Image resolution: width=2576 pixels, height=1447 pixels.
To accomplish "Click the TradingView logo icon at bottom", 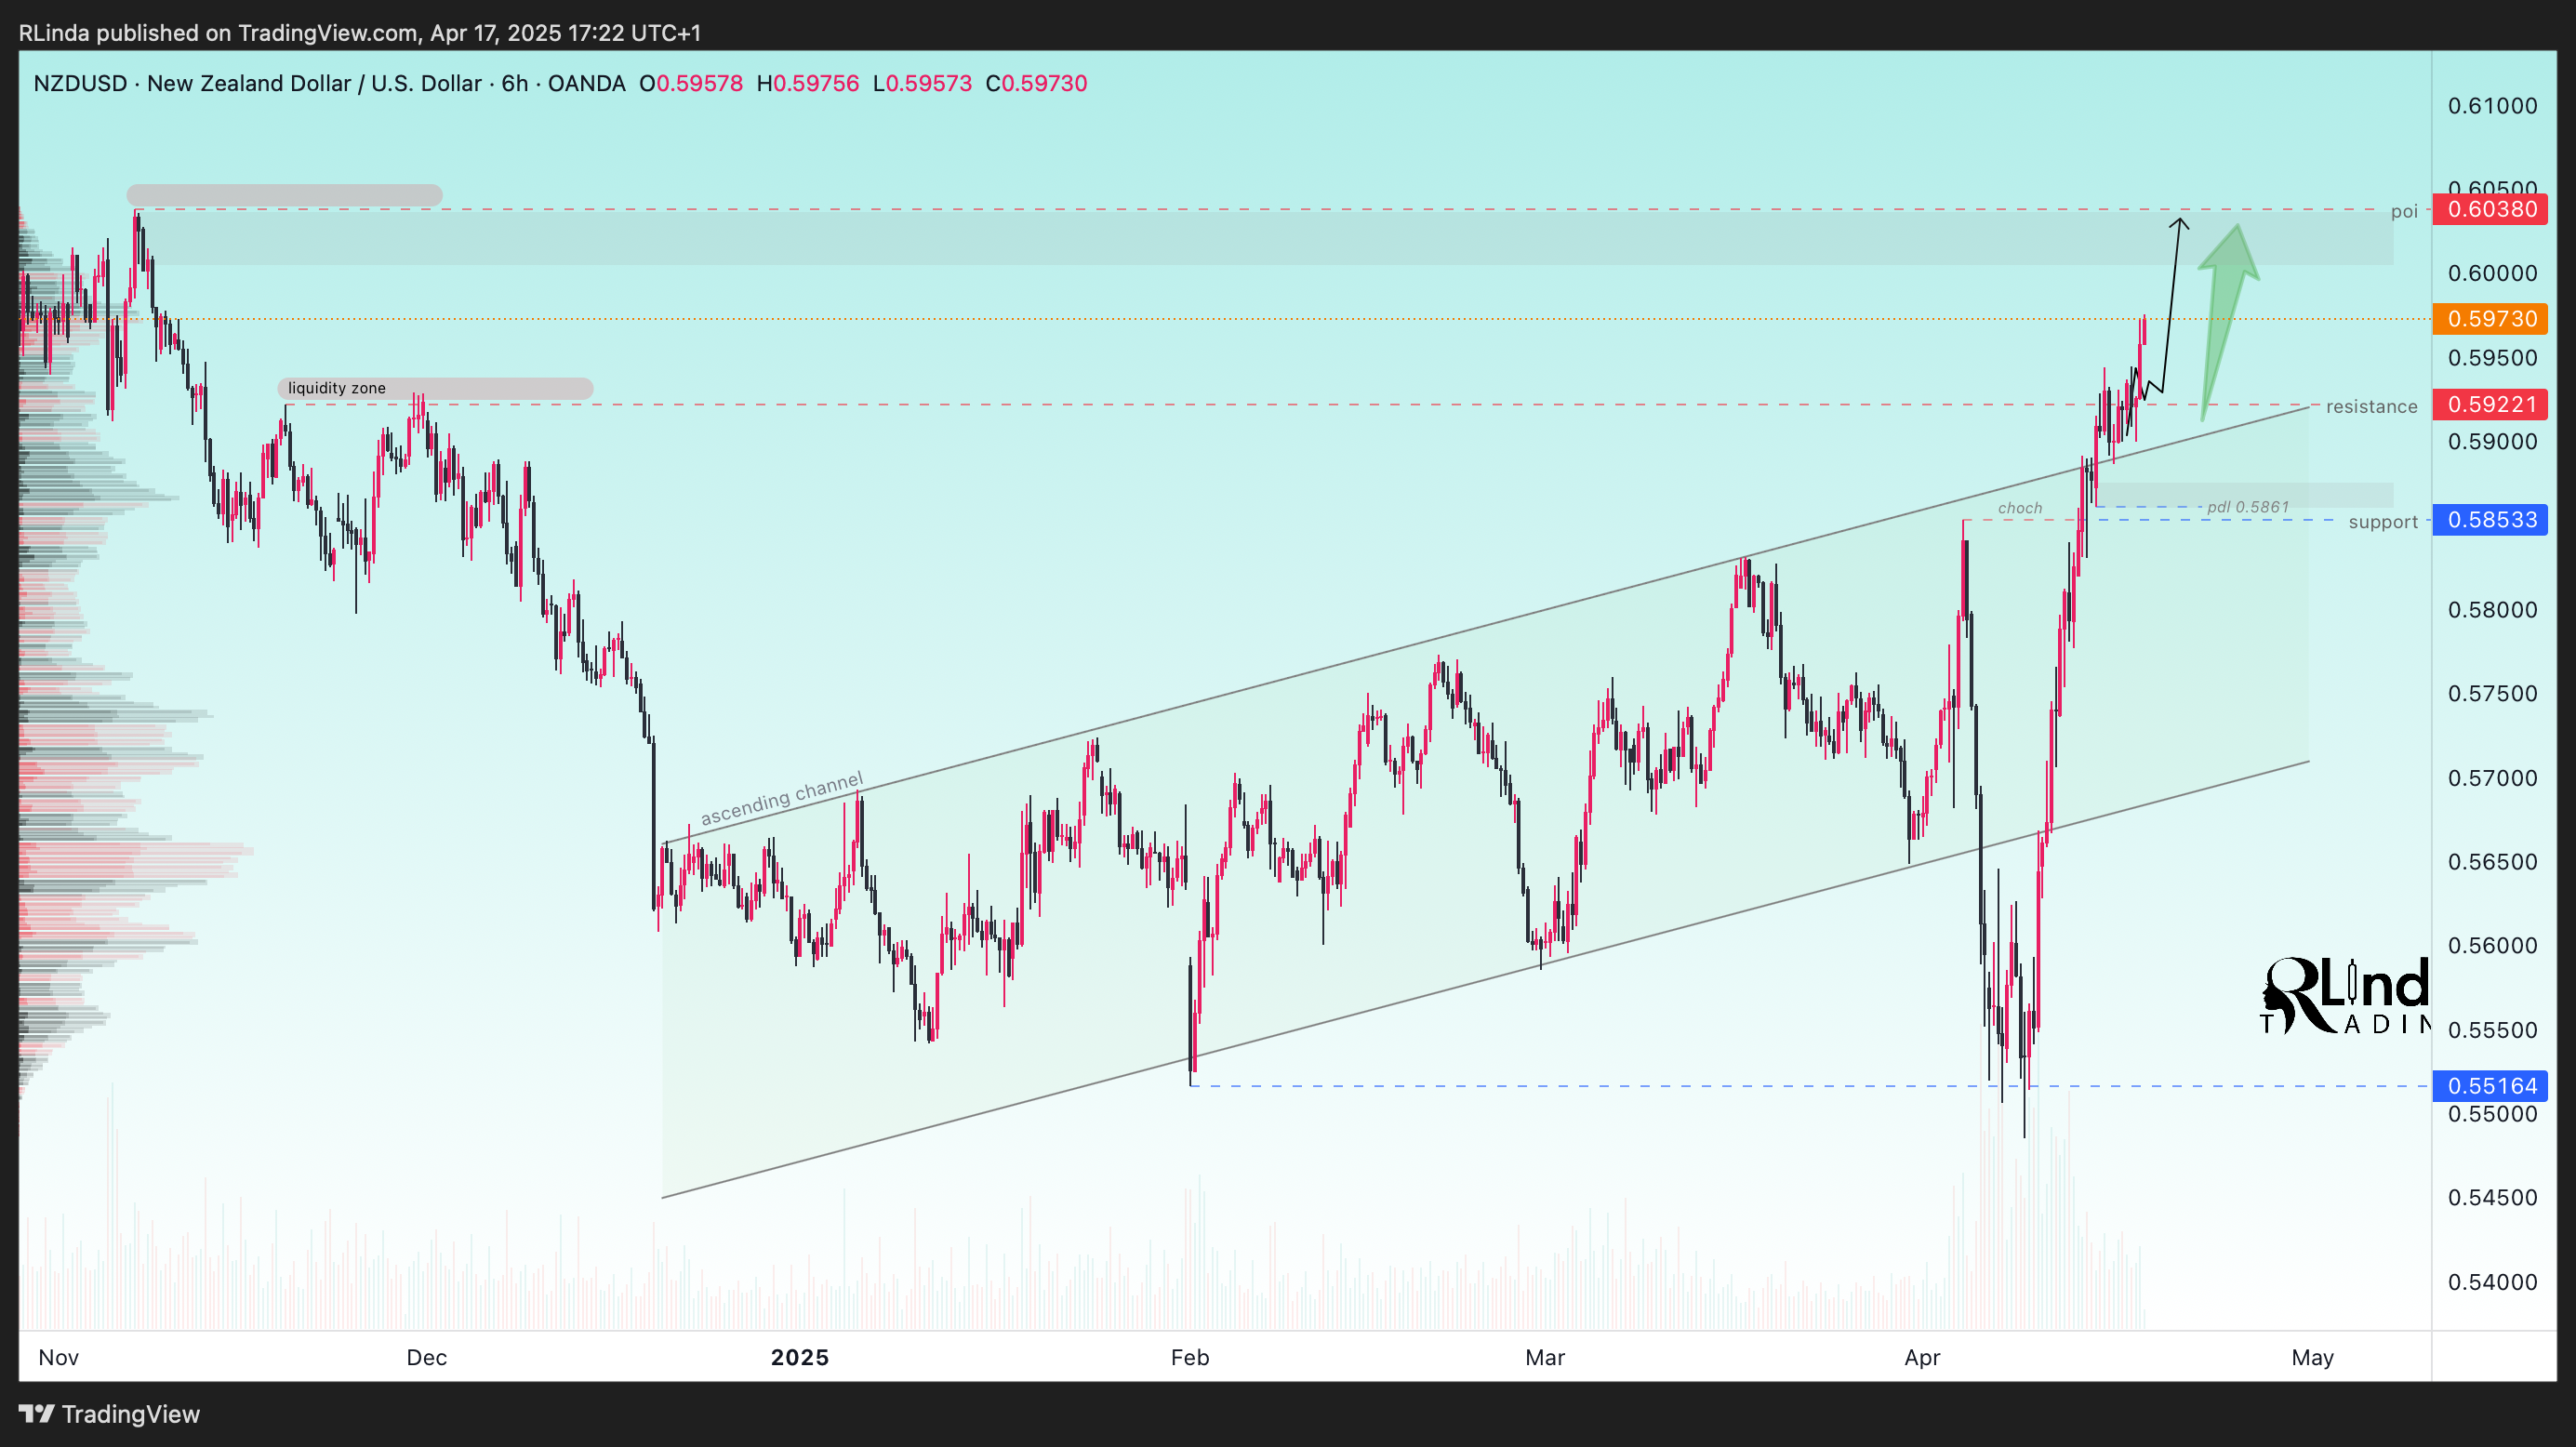I will (36, 1413).
